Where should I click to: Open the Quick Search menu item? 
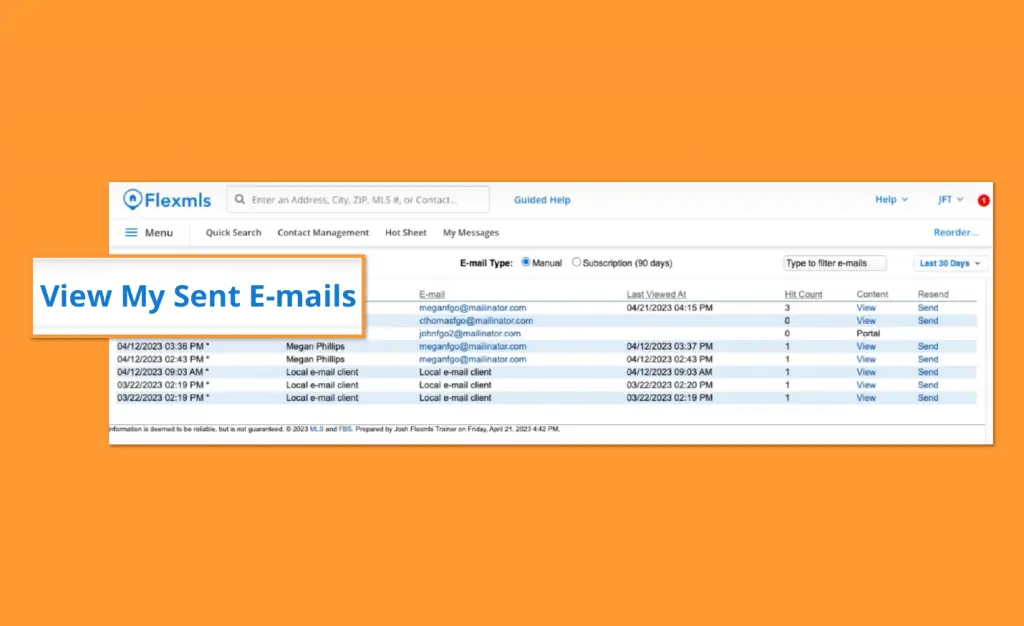coord(233,233)
